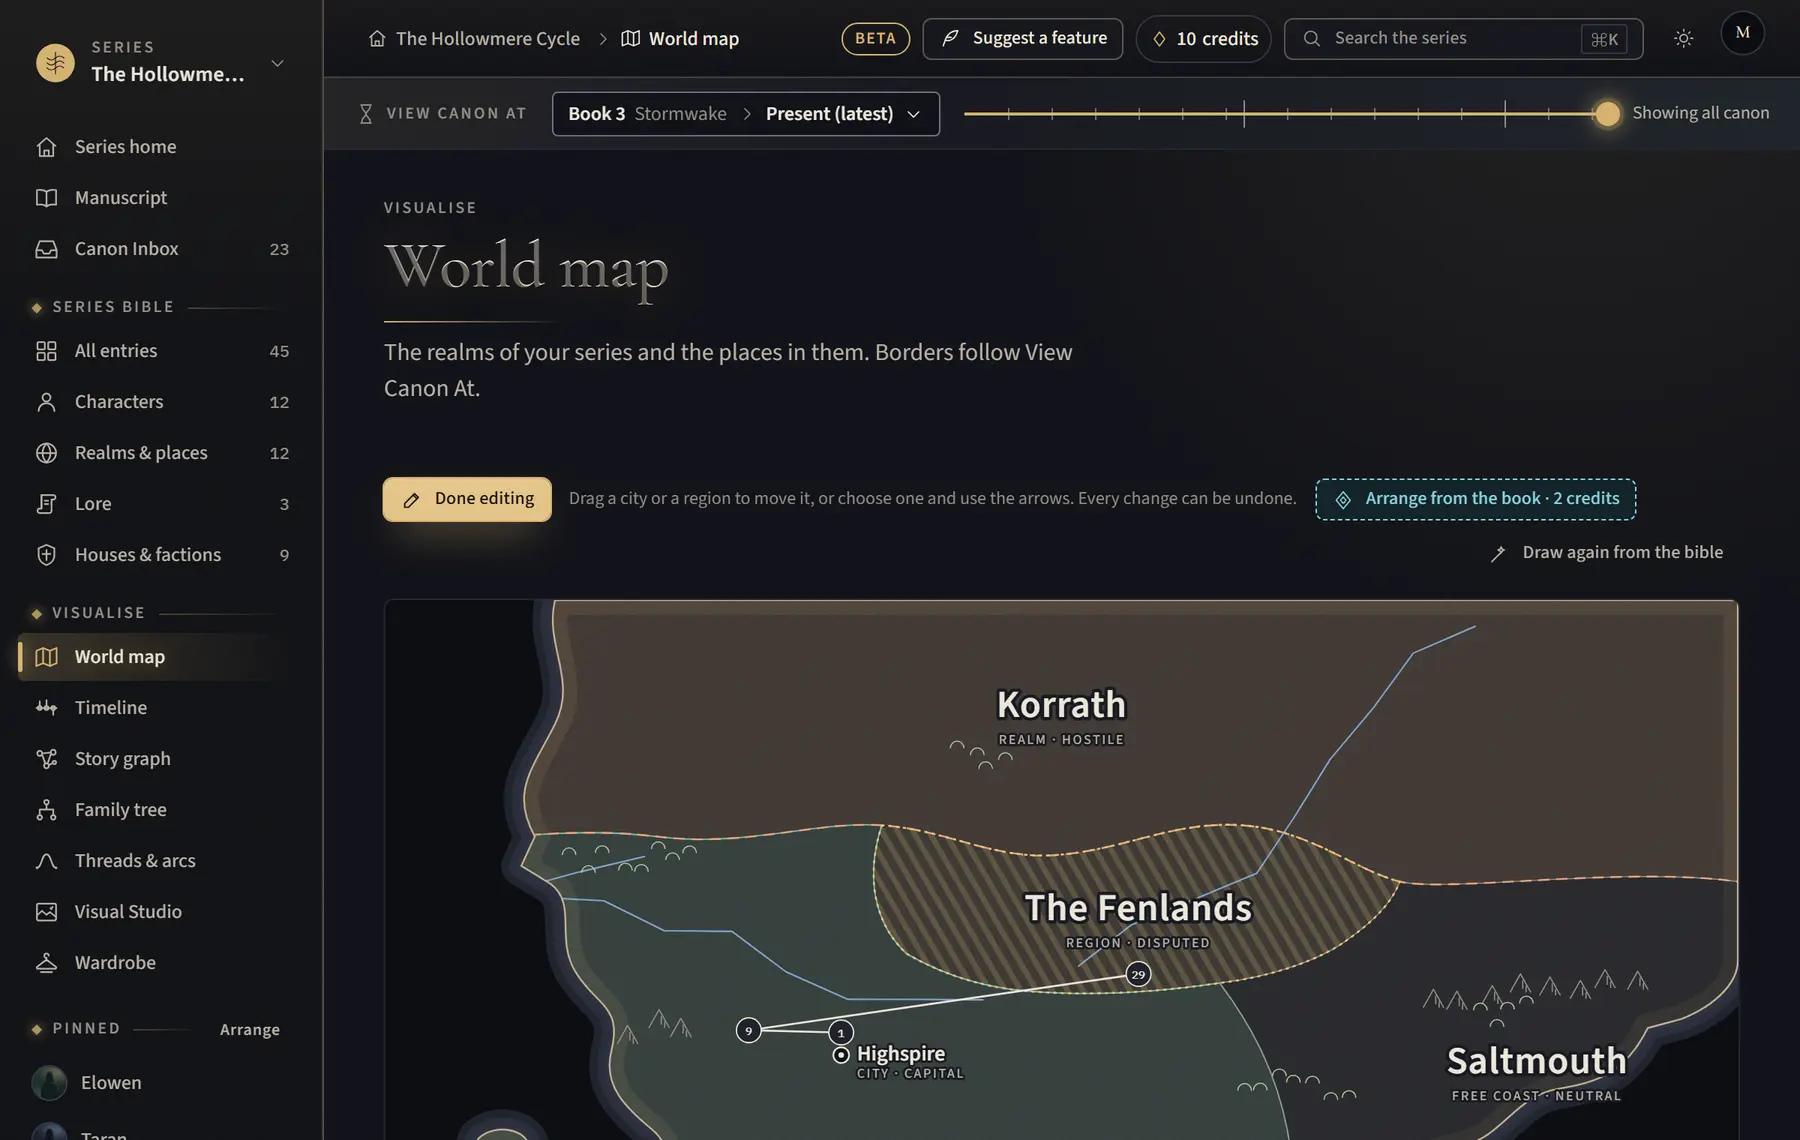Screen dimensions: 1800x1140
Task: Click the Manuscript book icon
Action: [x=46, y=198]
